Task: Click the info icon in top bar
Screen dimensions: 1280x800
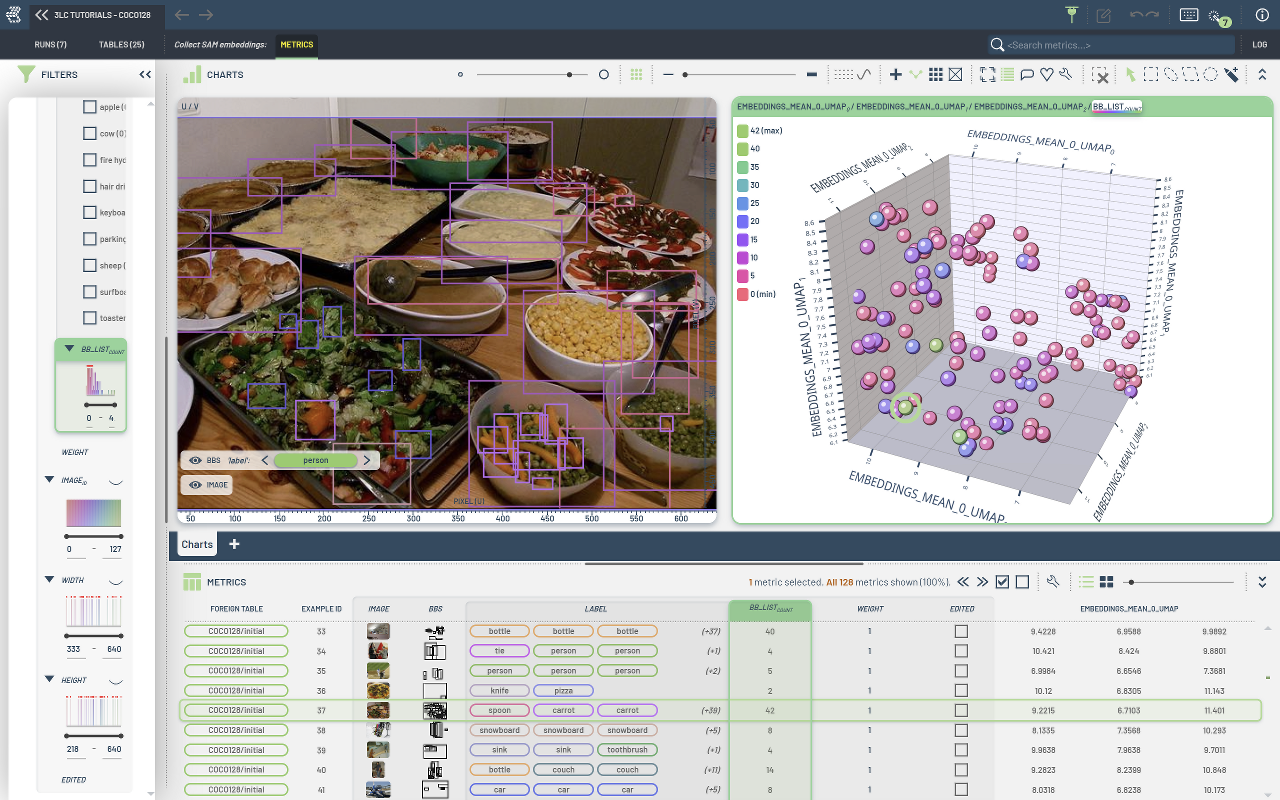Action: tap(1261, 15)
